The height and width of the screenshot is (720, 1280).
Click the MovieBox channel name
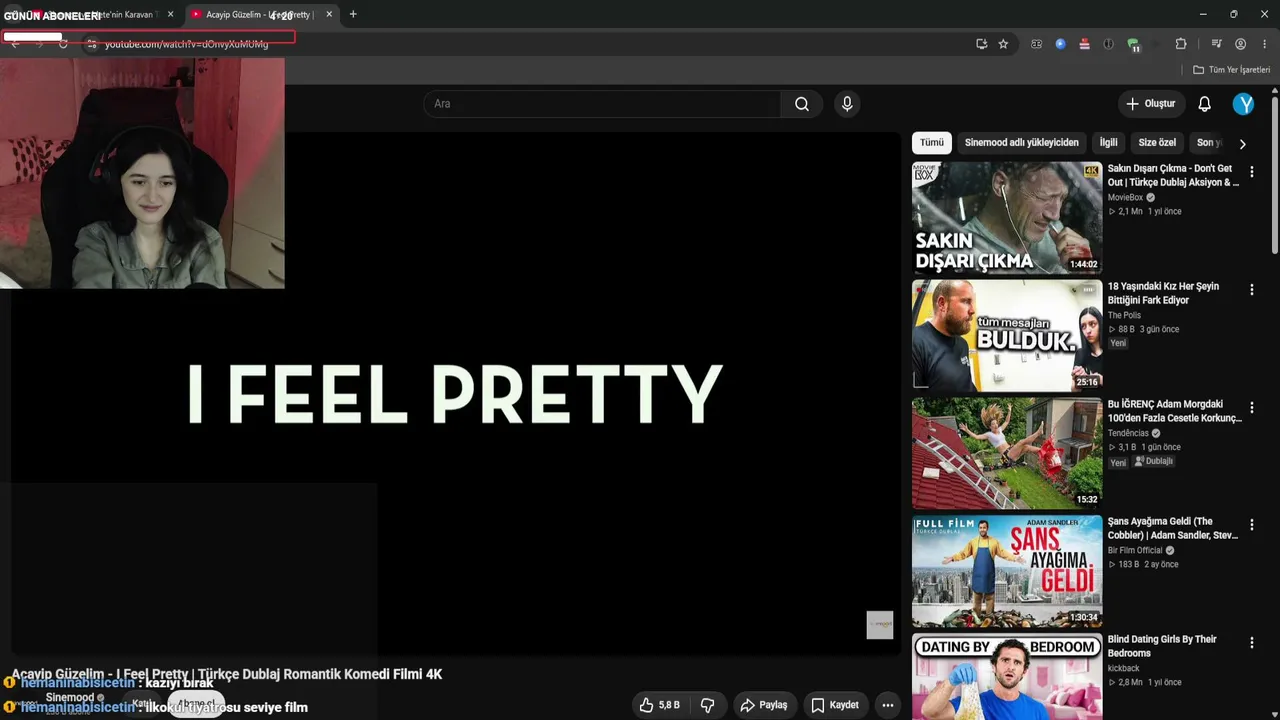(x=1125, y=198)
